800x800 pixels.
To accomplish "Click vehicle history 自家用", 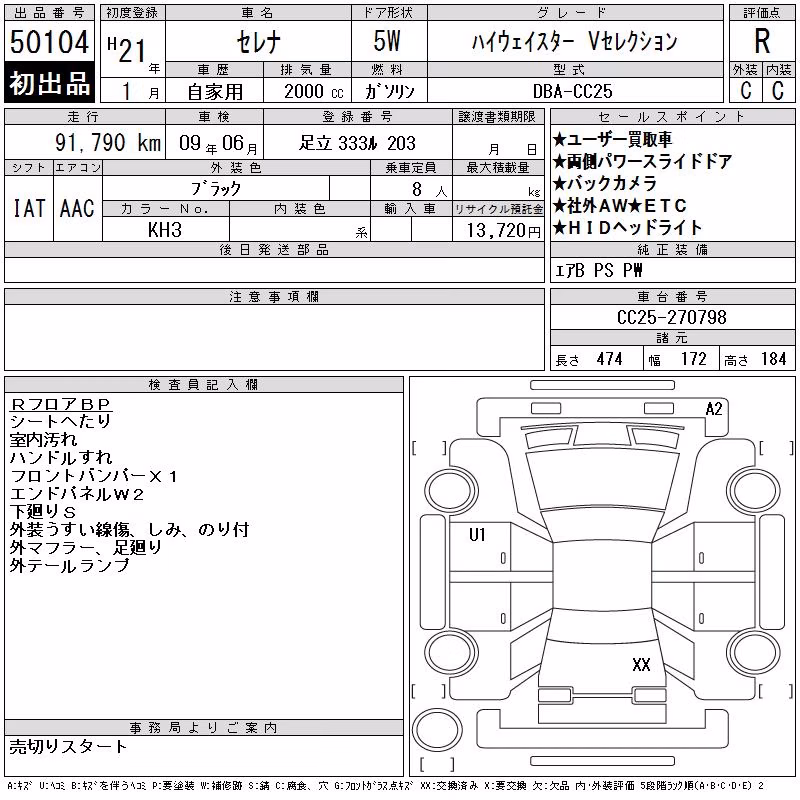I will point(215,92).
